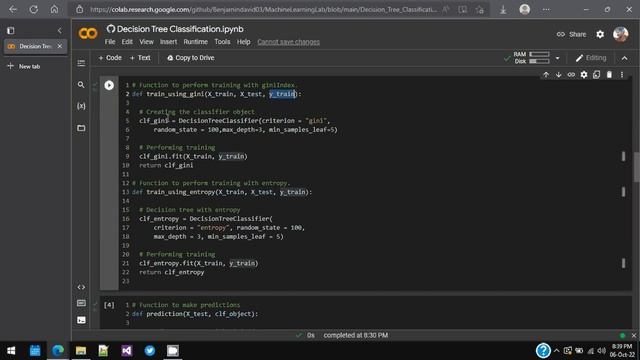640x360 pixels.
Task: Delete the current cell with trash icon
Action: pyautogui.click(x=609, y=75)
